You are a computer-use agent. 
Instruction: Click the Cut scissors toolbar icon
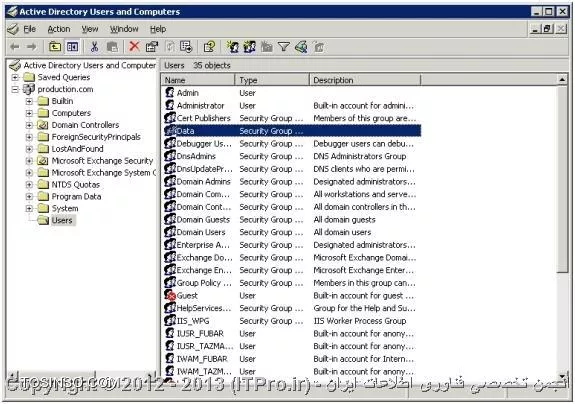click(94, 47)
